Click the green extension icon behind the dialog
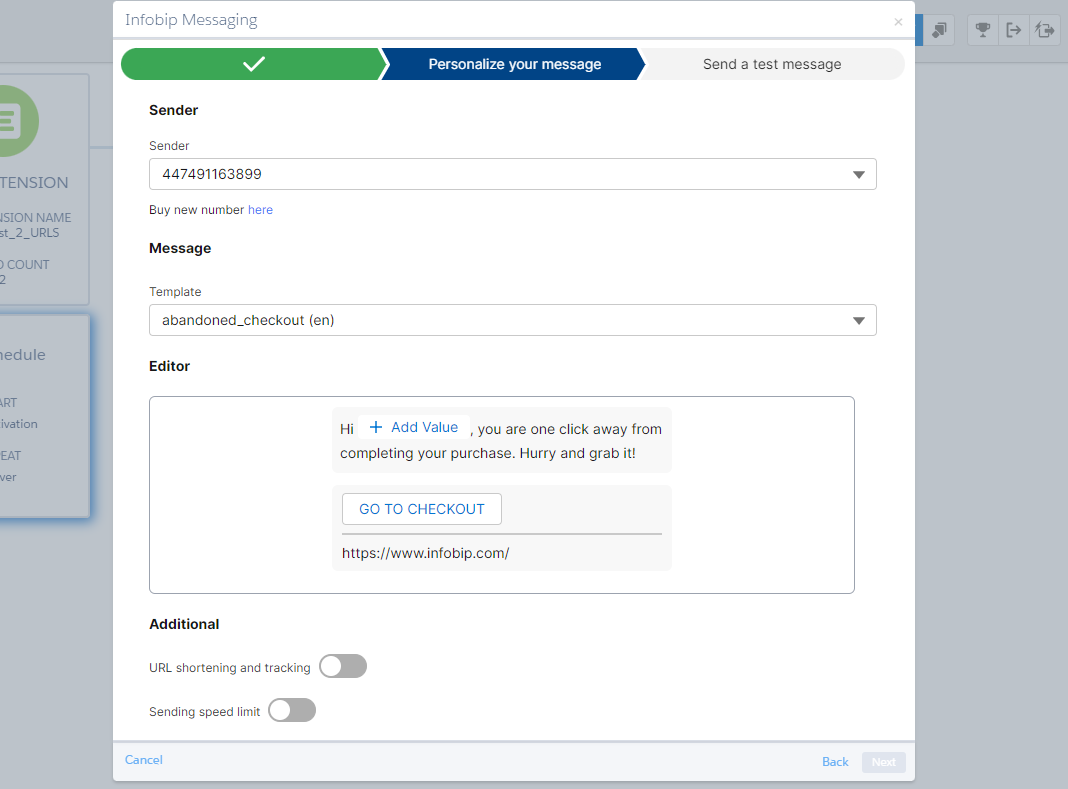This screenshot has width=1068, height=789. tap(16, 121)
